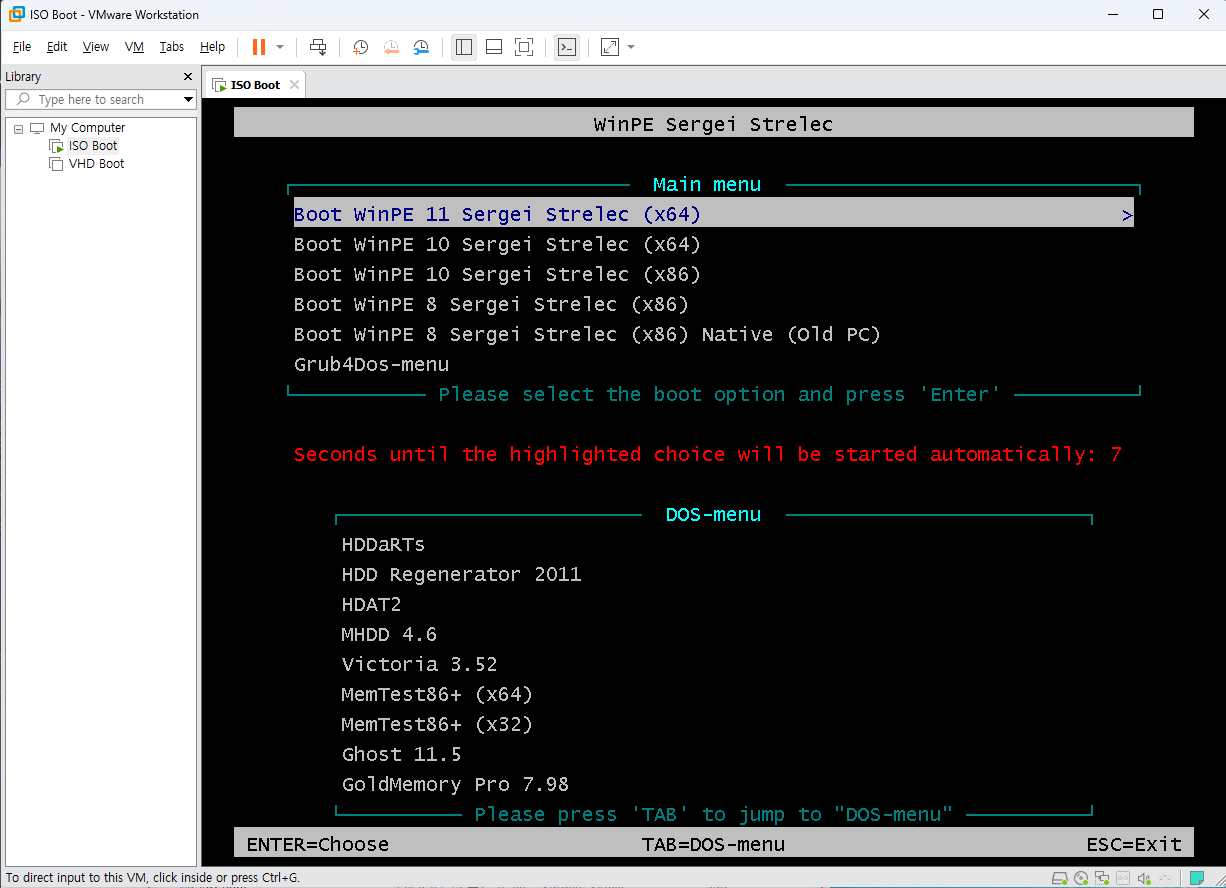1226x888 pixels.
Task: Select the Grub4Dos-menu entry
Action: [371, 364]
